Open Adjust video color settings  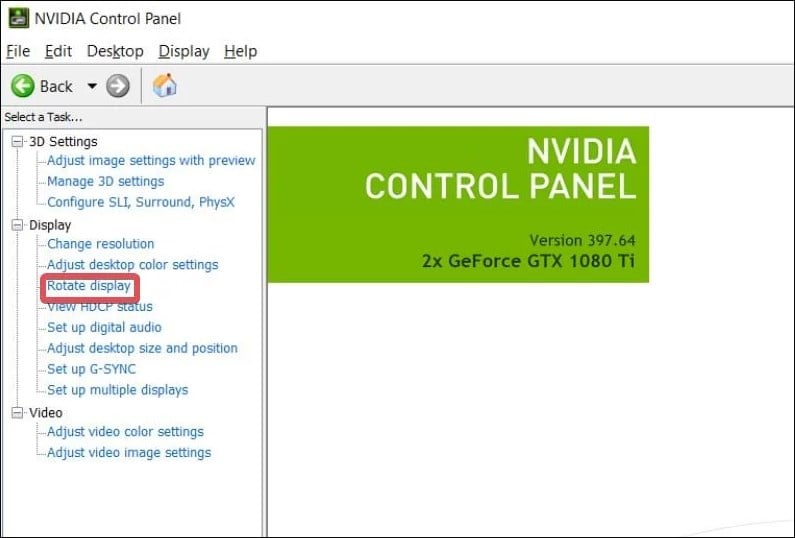(125, 432)
